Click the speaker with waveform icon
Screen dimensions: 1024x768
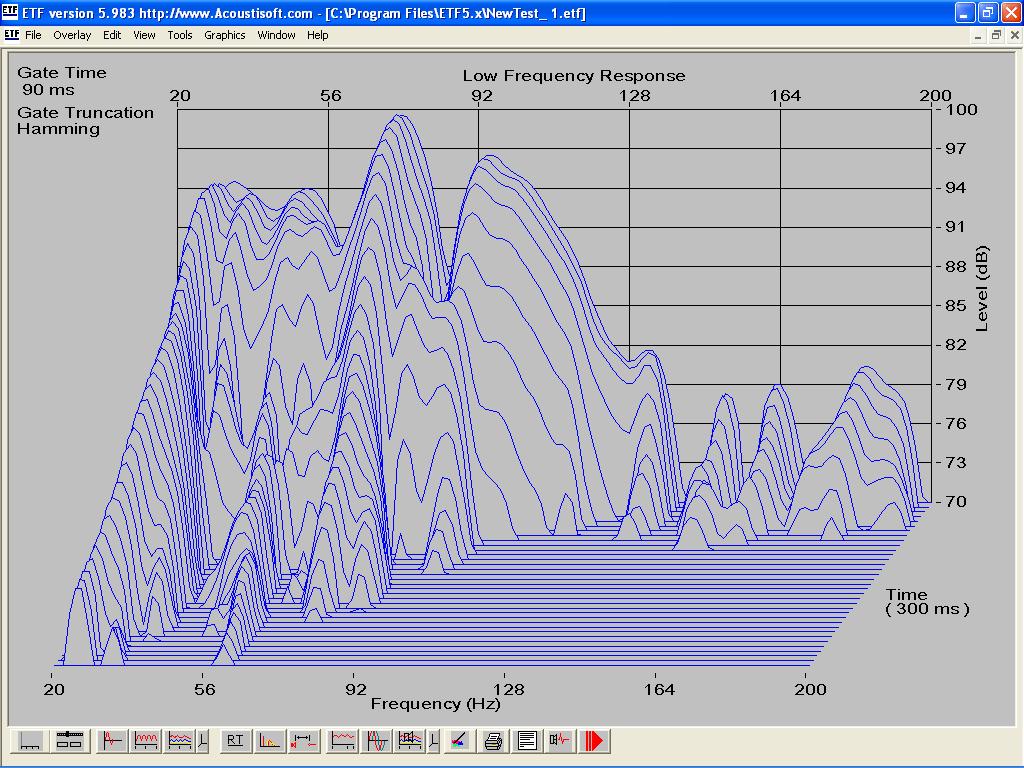[560, 741]
